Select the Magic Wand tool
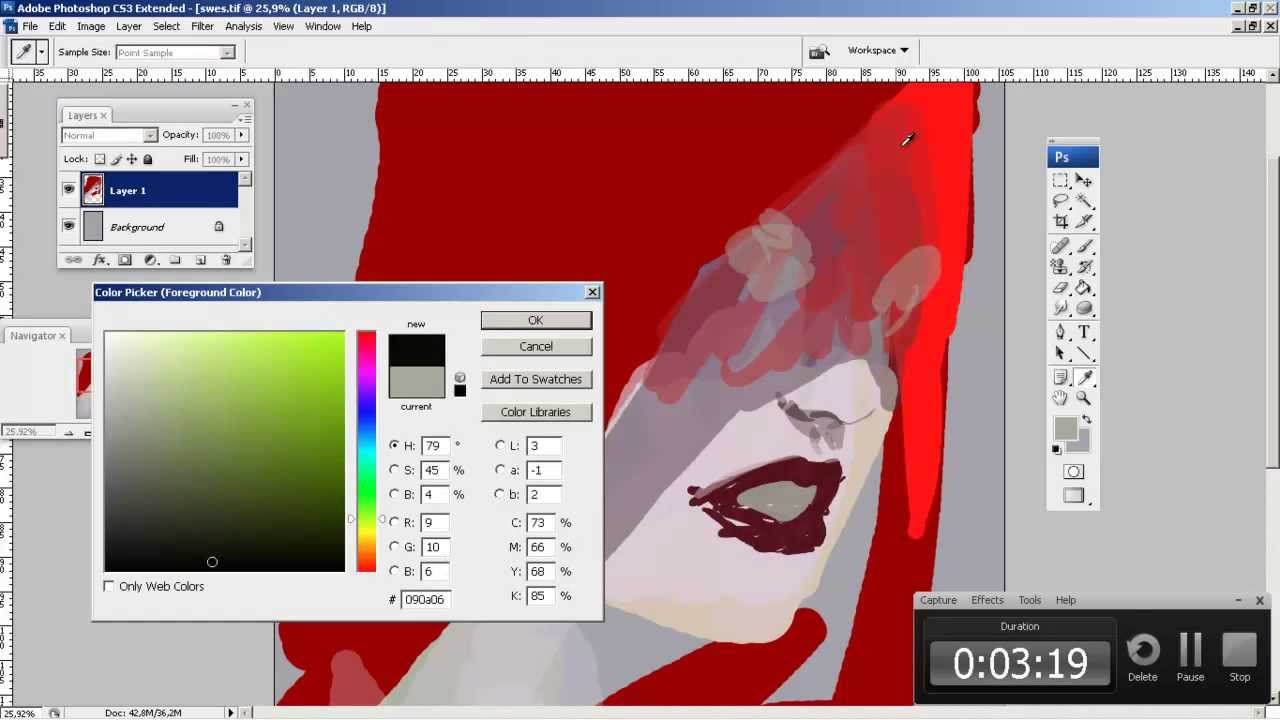 point(1084,201)
